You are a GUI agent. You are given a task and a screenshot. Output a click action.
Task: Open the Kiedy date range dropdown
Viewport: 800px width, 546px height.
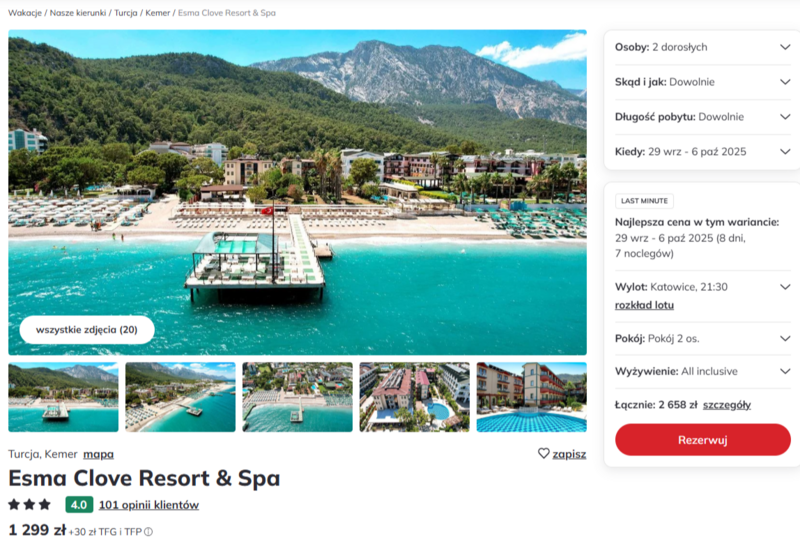point(703,152)
